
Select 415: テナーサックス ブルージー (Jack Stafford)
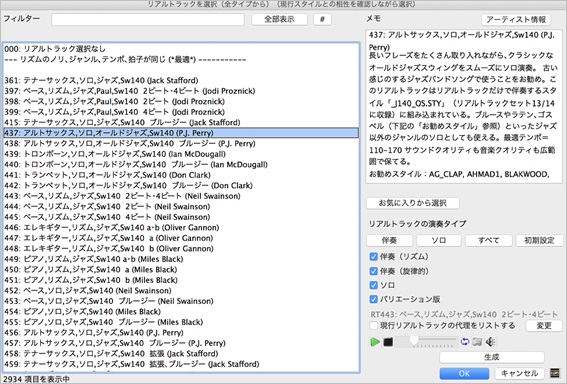pos(181,122)
